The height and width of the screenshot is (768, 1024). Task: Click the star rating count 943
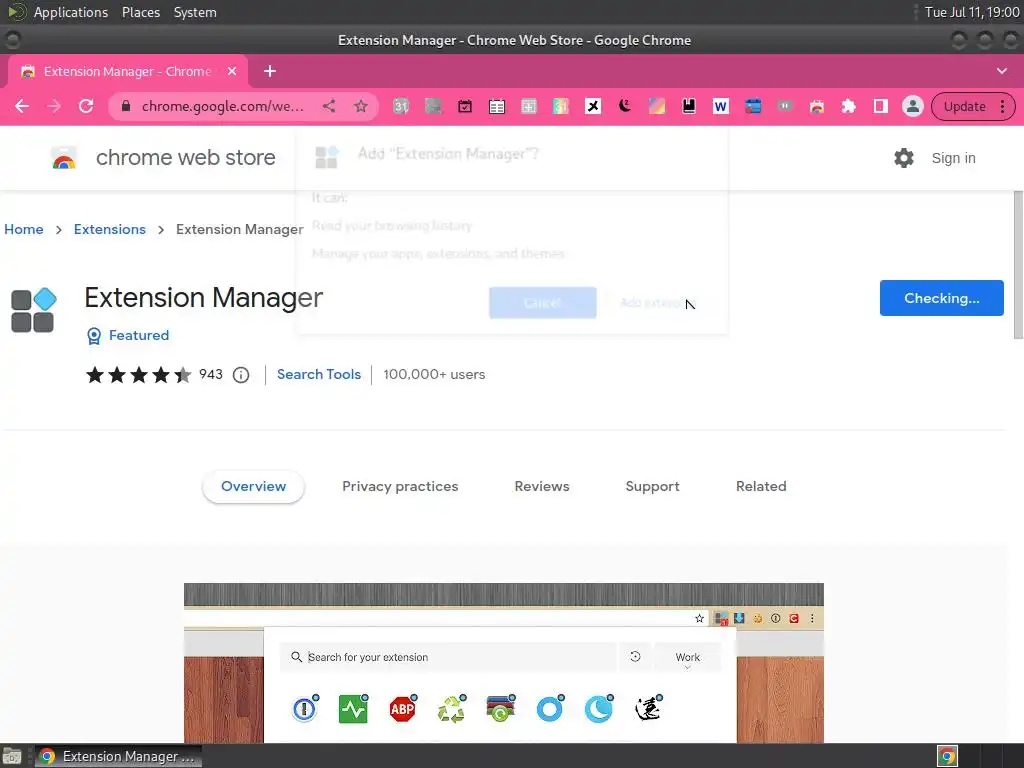(x=211, y=374)
